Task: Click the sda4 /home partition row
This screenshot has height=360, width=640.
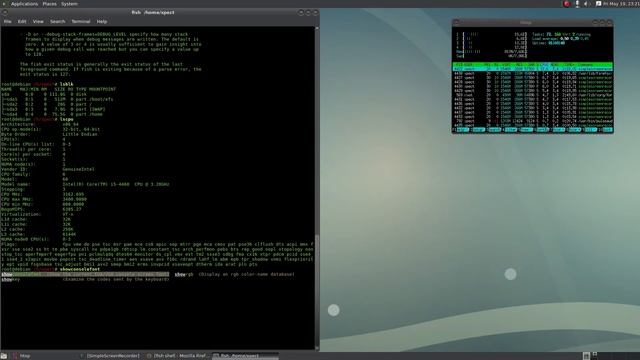Action: [x=52, y=114]
